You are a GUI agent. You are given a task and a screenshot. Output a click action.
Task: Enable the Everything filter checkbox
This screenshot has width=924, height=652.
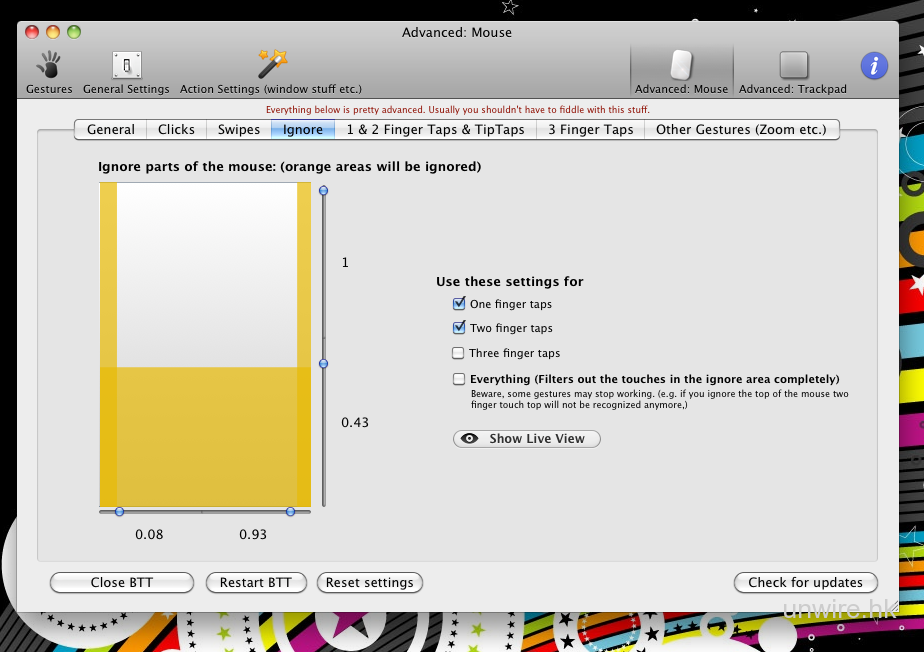tap(459, 379)
